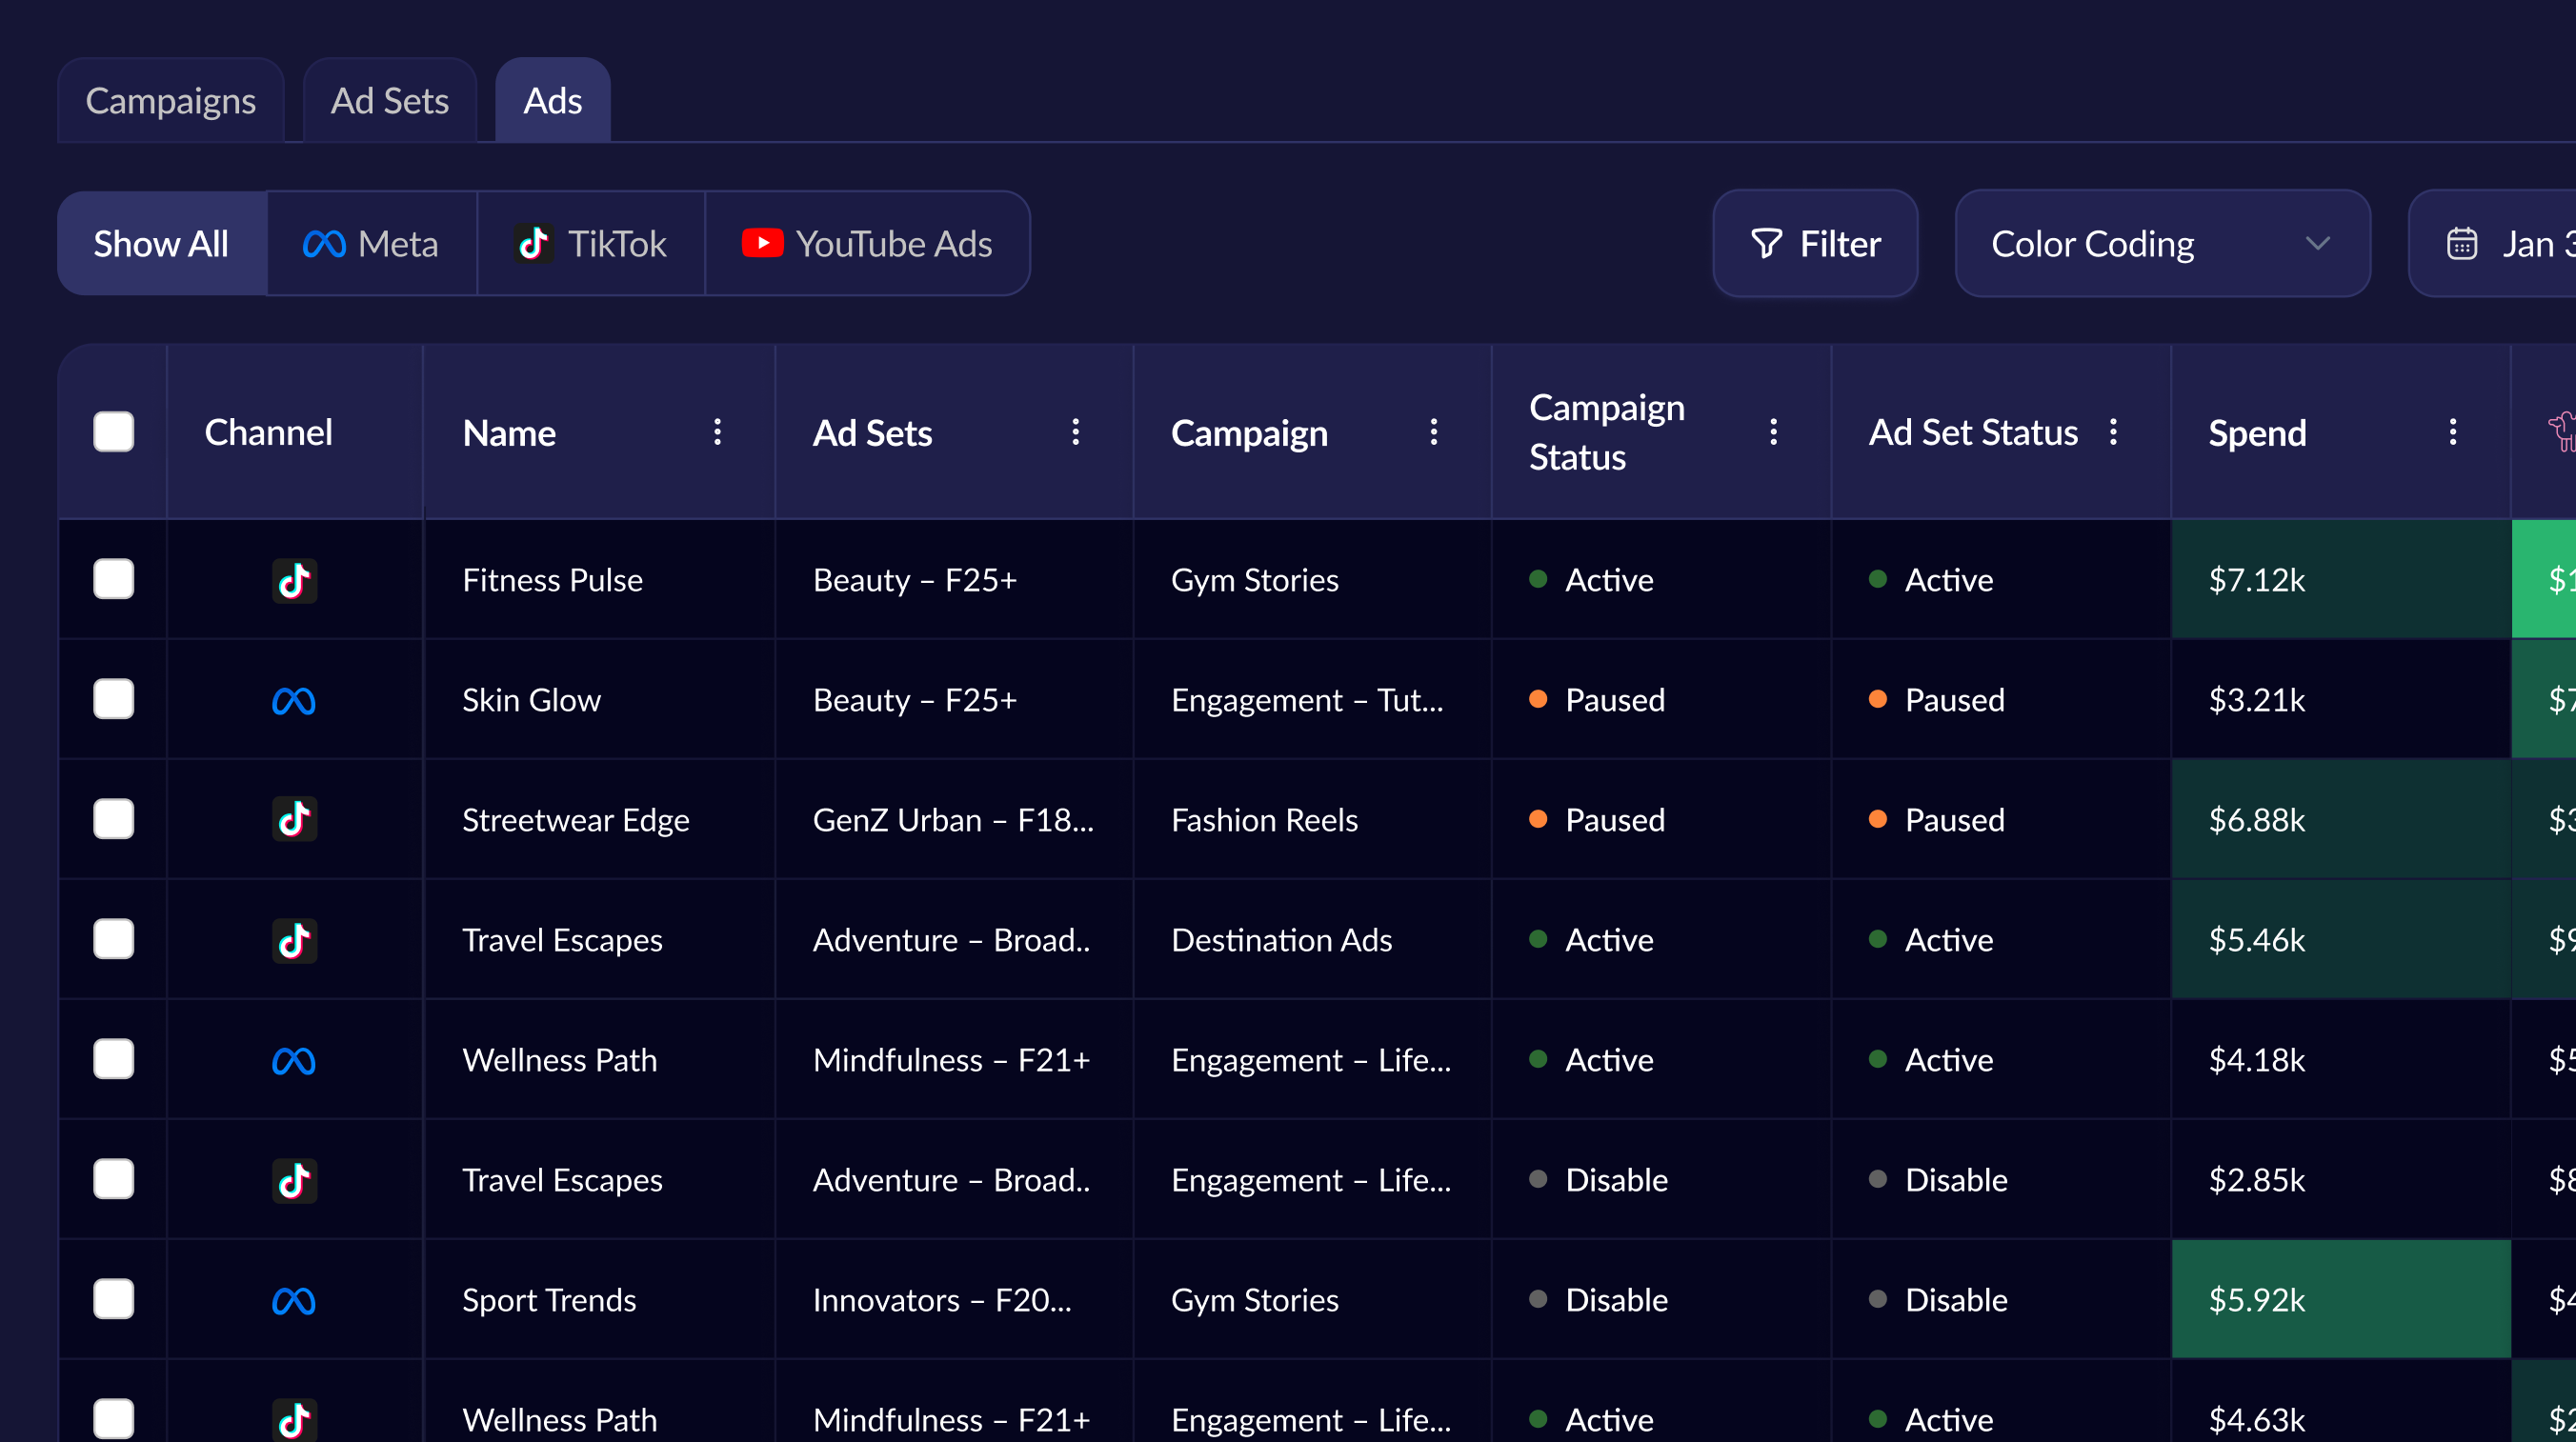
Task: Click the Meta icon in Skin Glow row
Action: [294, 700]
